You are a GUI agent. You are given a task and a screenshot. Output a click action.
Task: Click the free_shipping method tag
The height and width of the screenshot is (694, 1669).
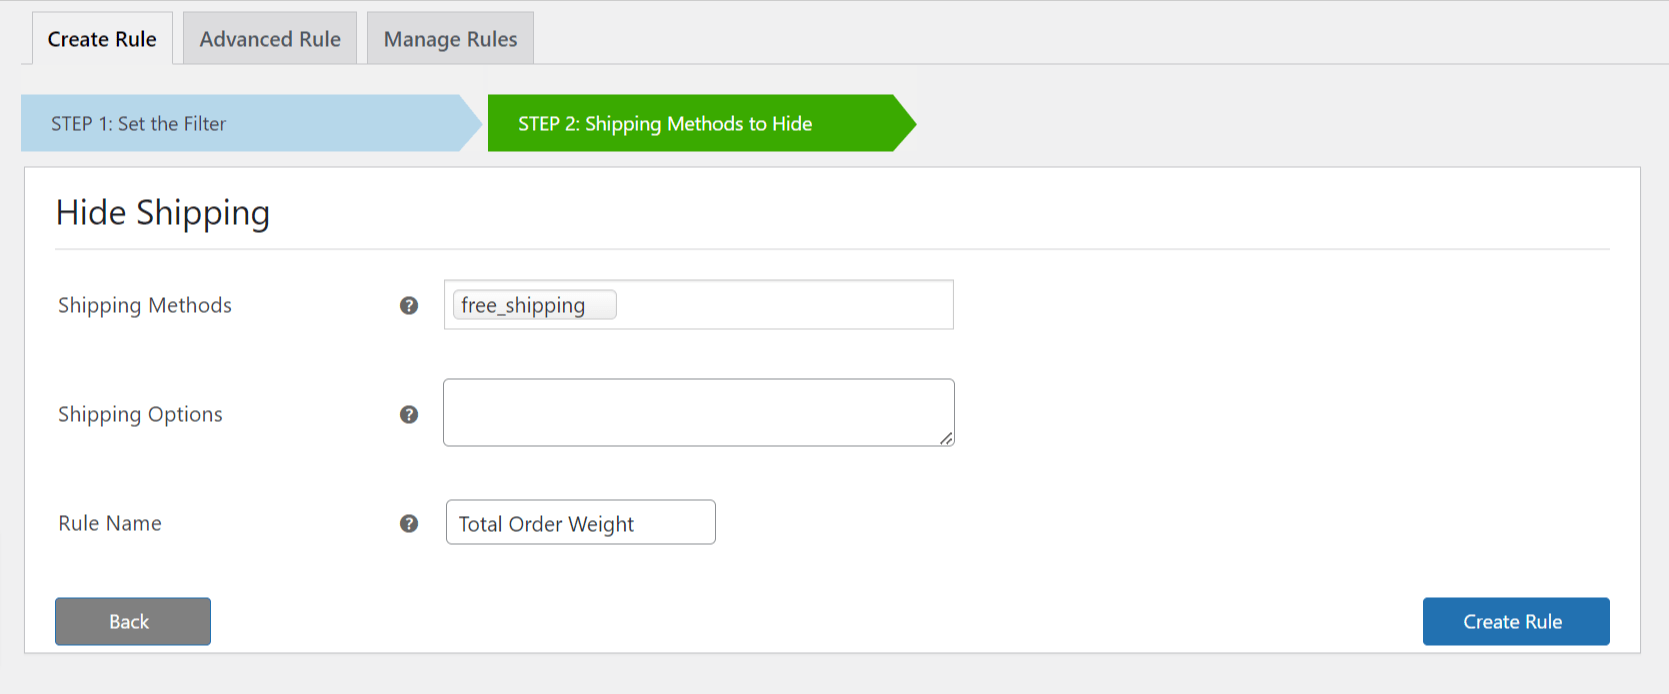534,304
